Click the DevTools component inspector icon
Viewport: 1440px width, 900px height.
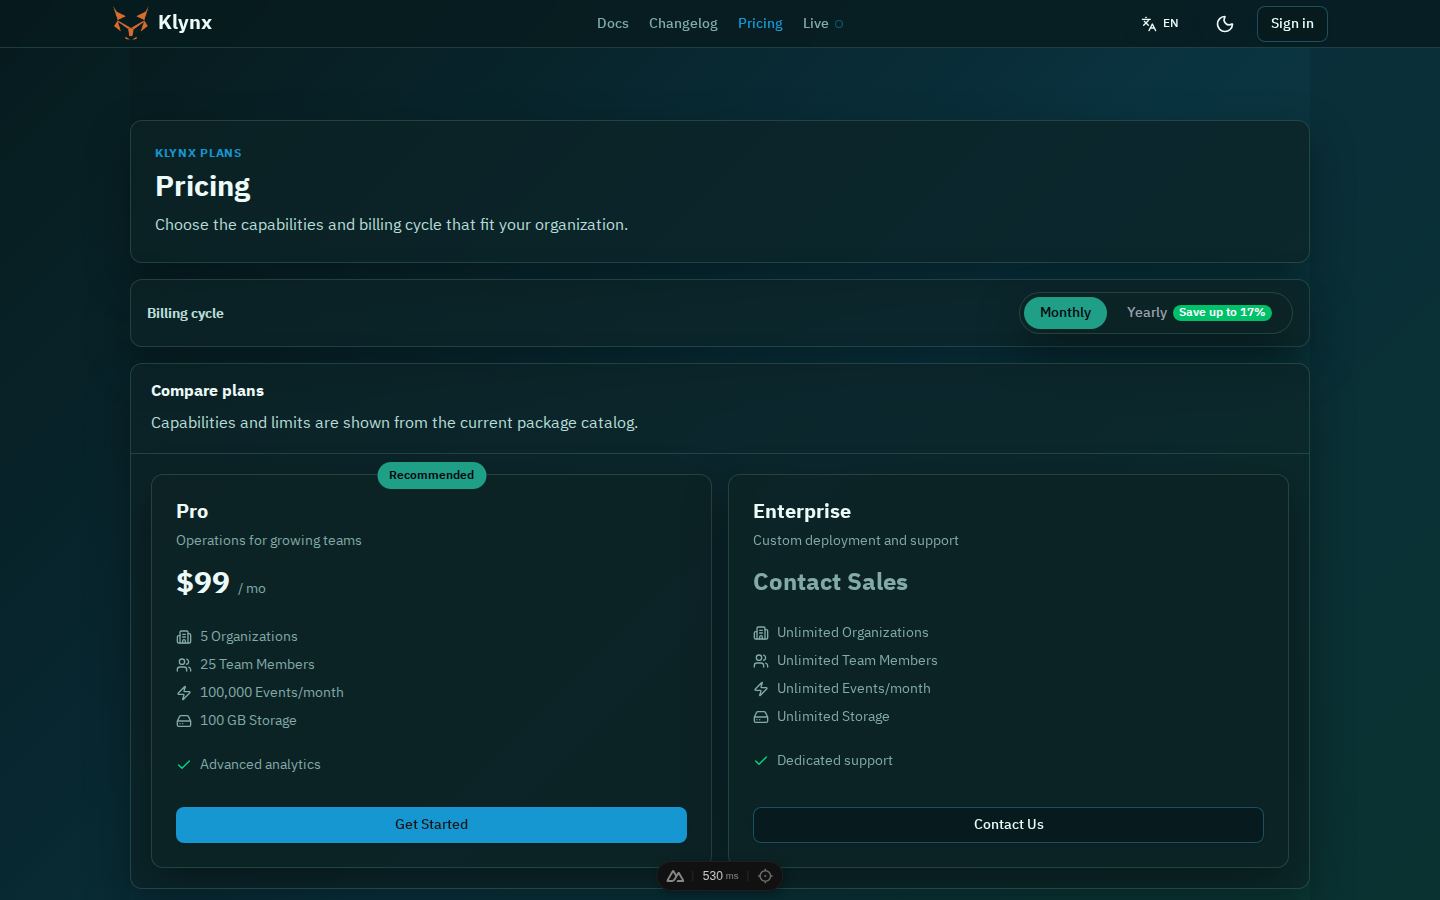tap(765, 876)
